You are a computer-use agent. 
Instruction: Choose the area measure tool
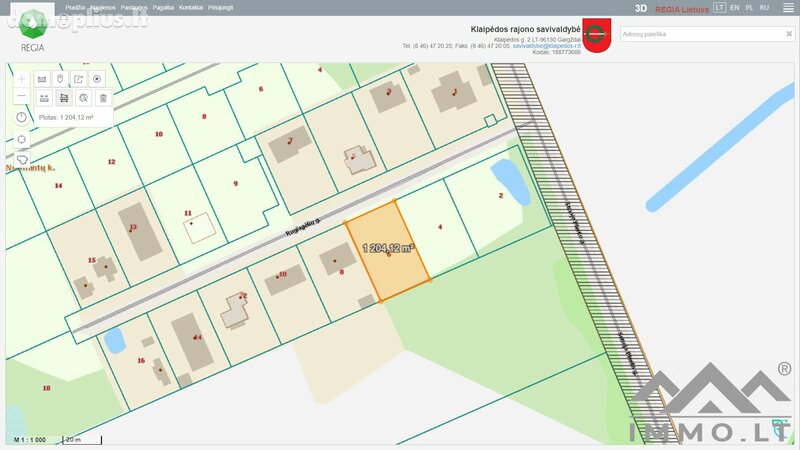point(64,98)
